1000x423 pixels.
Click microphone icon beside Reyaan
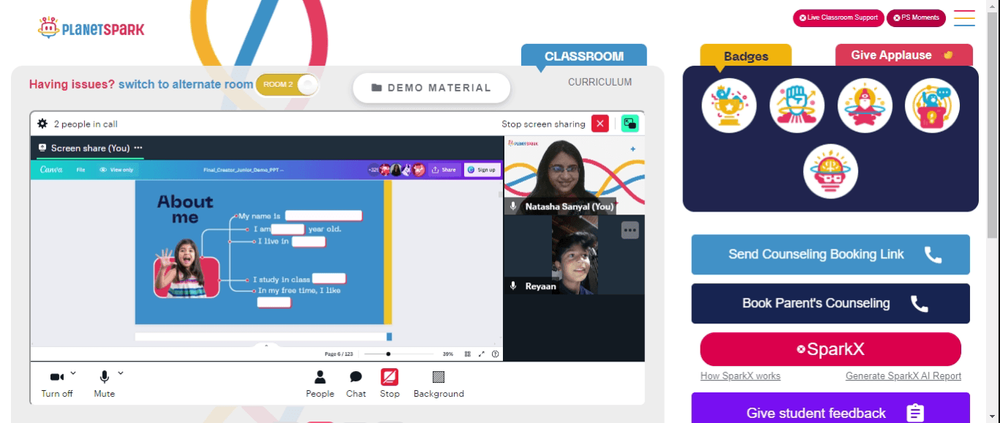[513, 286]
